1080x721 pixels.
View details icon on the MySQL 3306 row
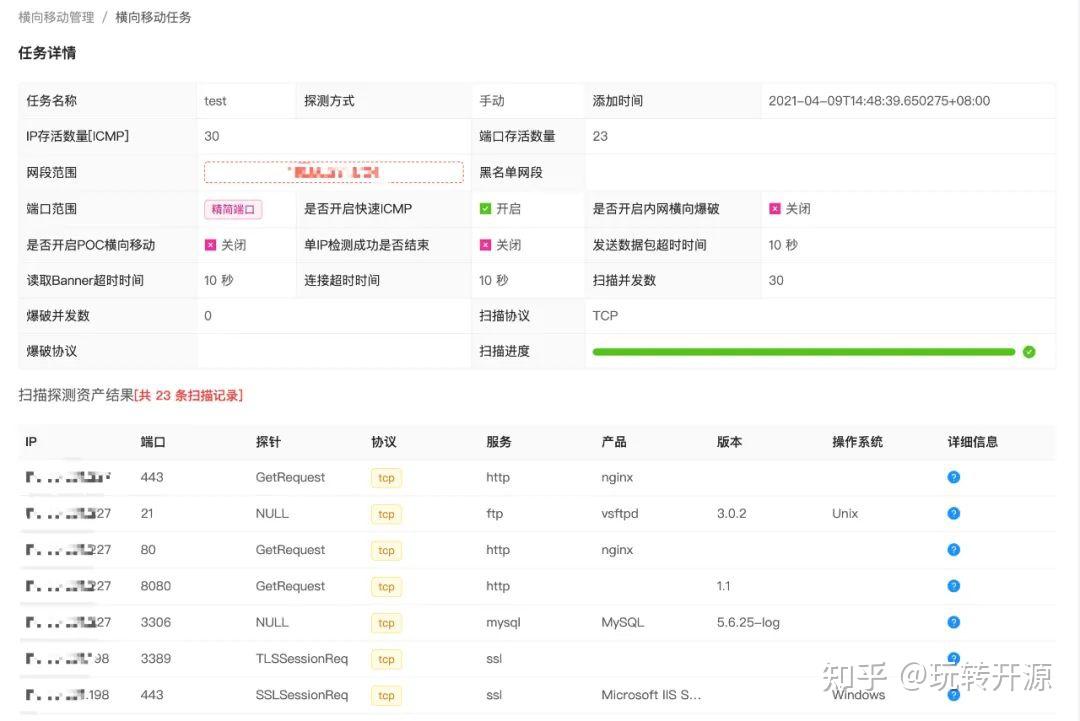pyautogui.click(x=953, y=622)
